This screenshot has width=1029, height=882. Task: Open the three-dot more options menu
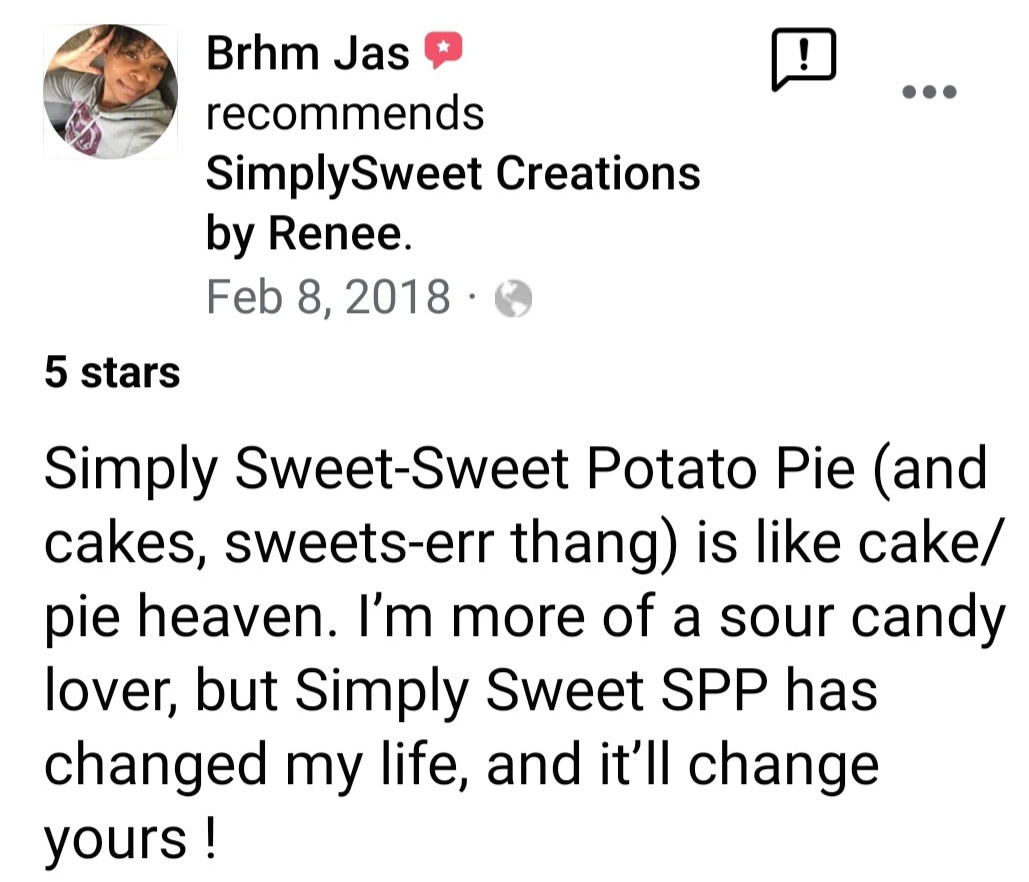coord(930,91)
